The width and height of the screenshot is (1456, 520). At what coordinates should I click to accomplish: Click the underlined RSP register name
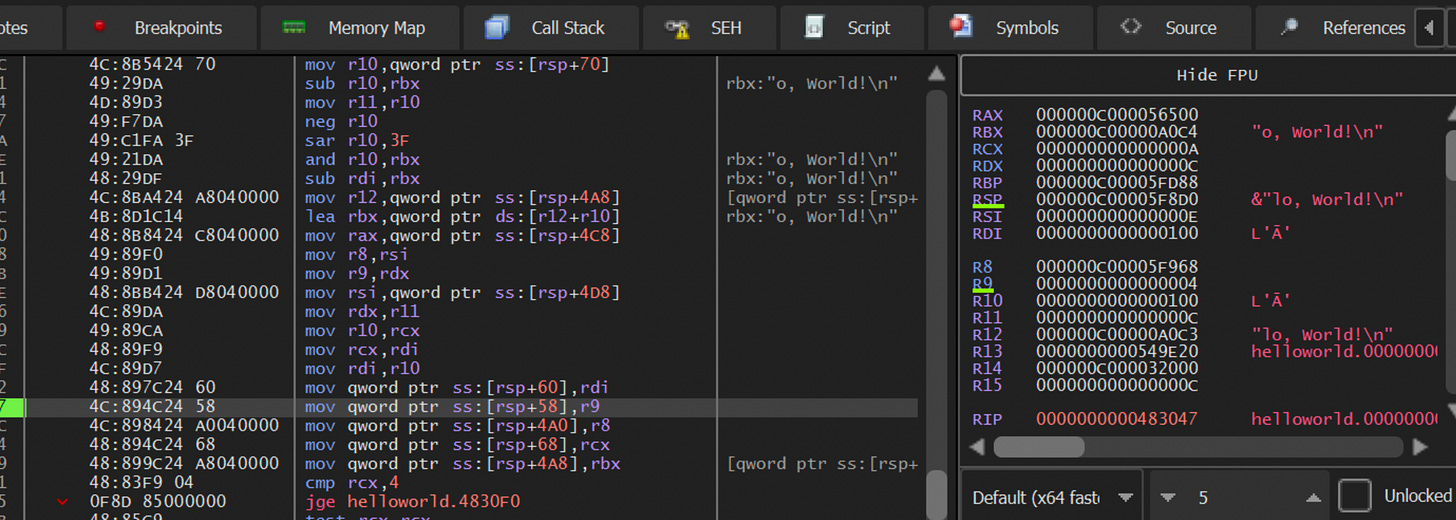click(988, 200)
